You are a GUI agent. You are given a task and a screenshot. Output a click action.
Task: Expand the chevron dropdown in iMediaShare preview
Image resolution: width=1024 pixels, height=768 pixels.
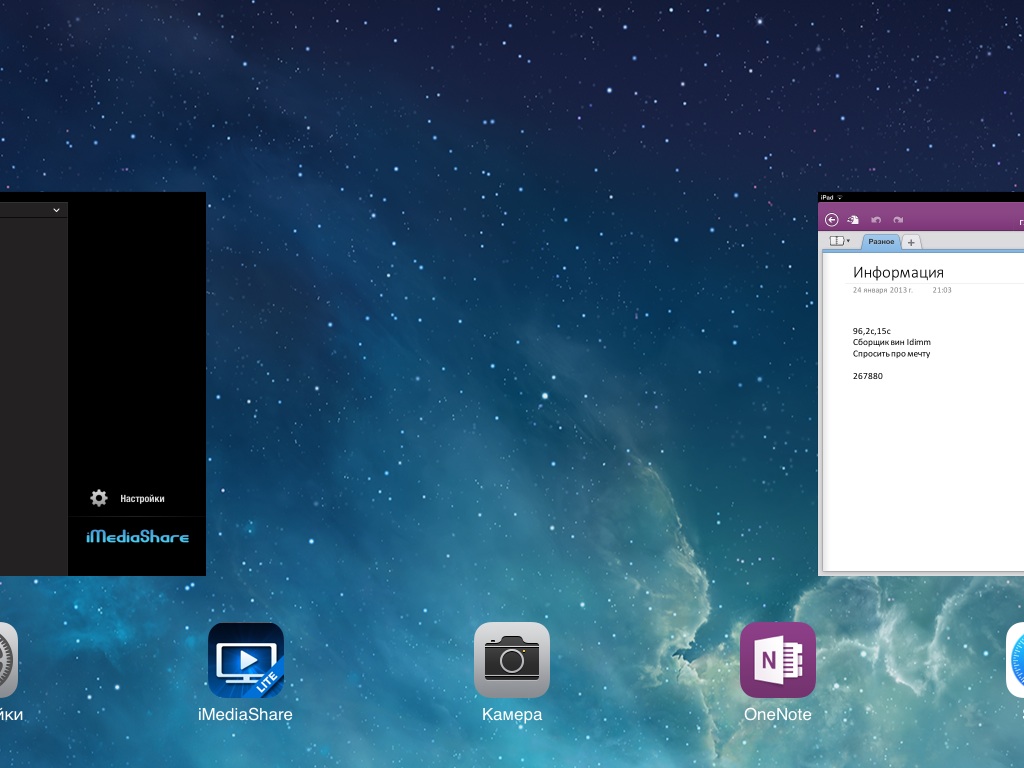[56, 210]
